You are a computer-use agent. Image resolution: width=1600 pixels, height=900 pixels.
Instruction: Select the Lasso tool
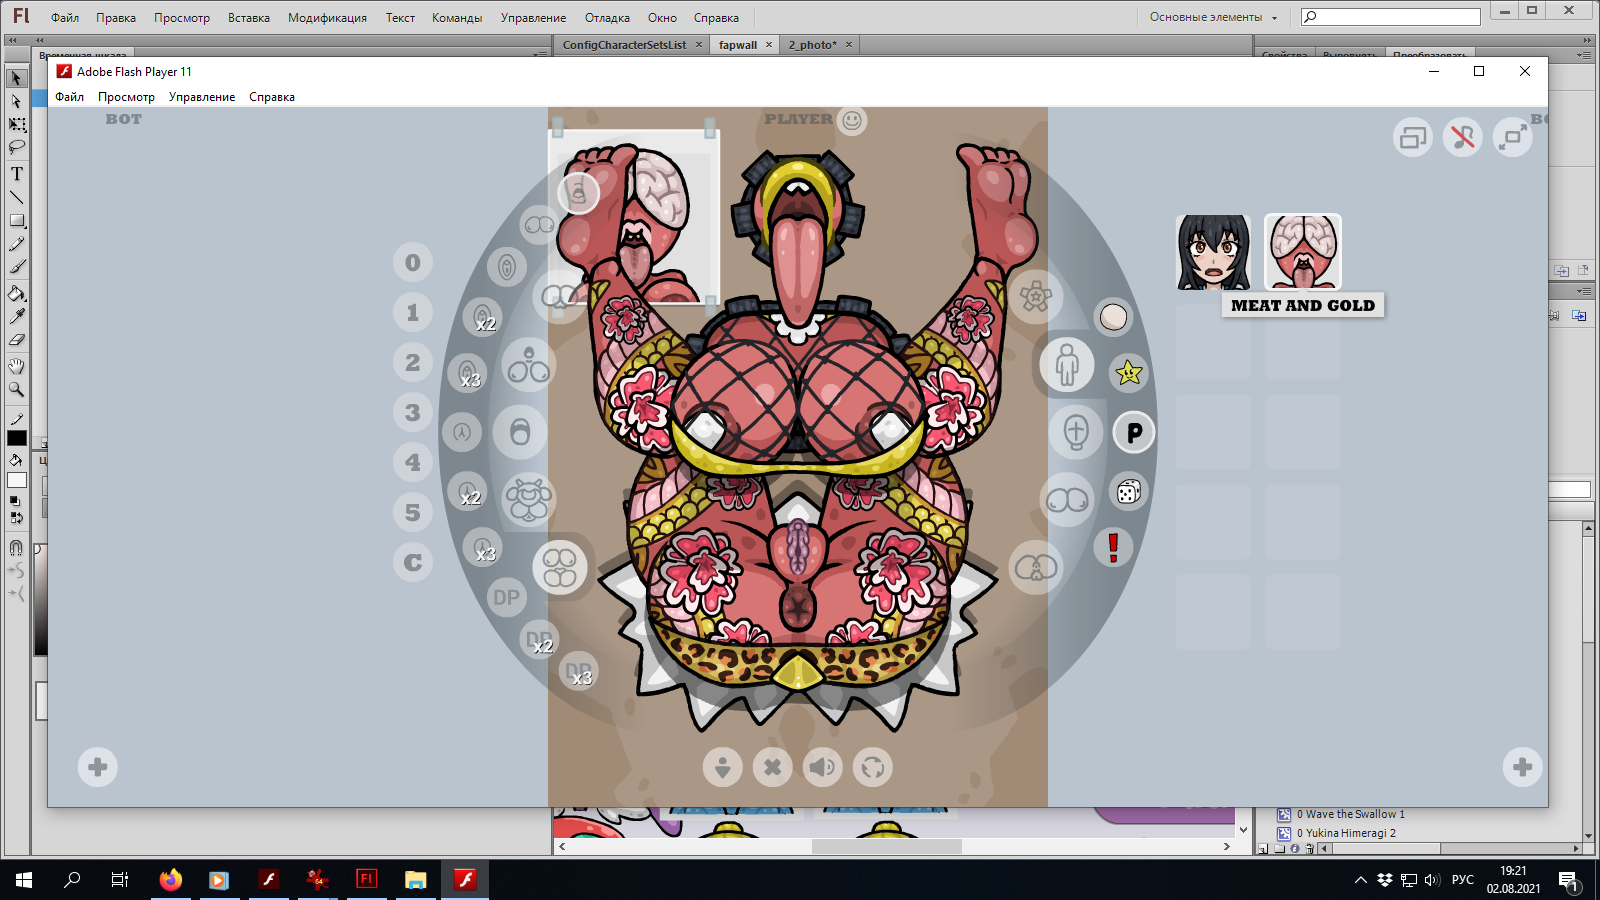(16, 147)
